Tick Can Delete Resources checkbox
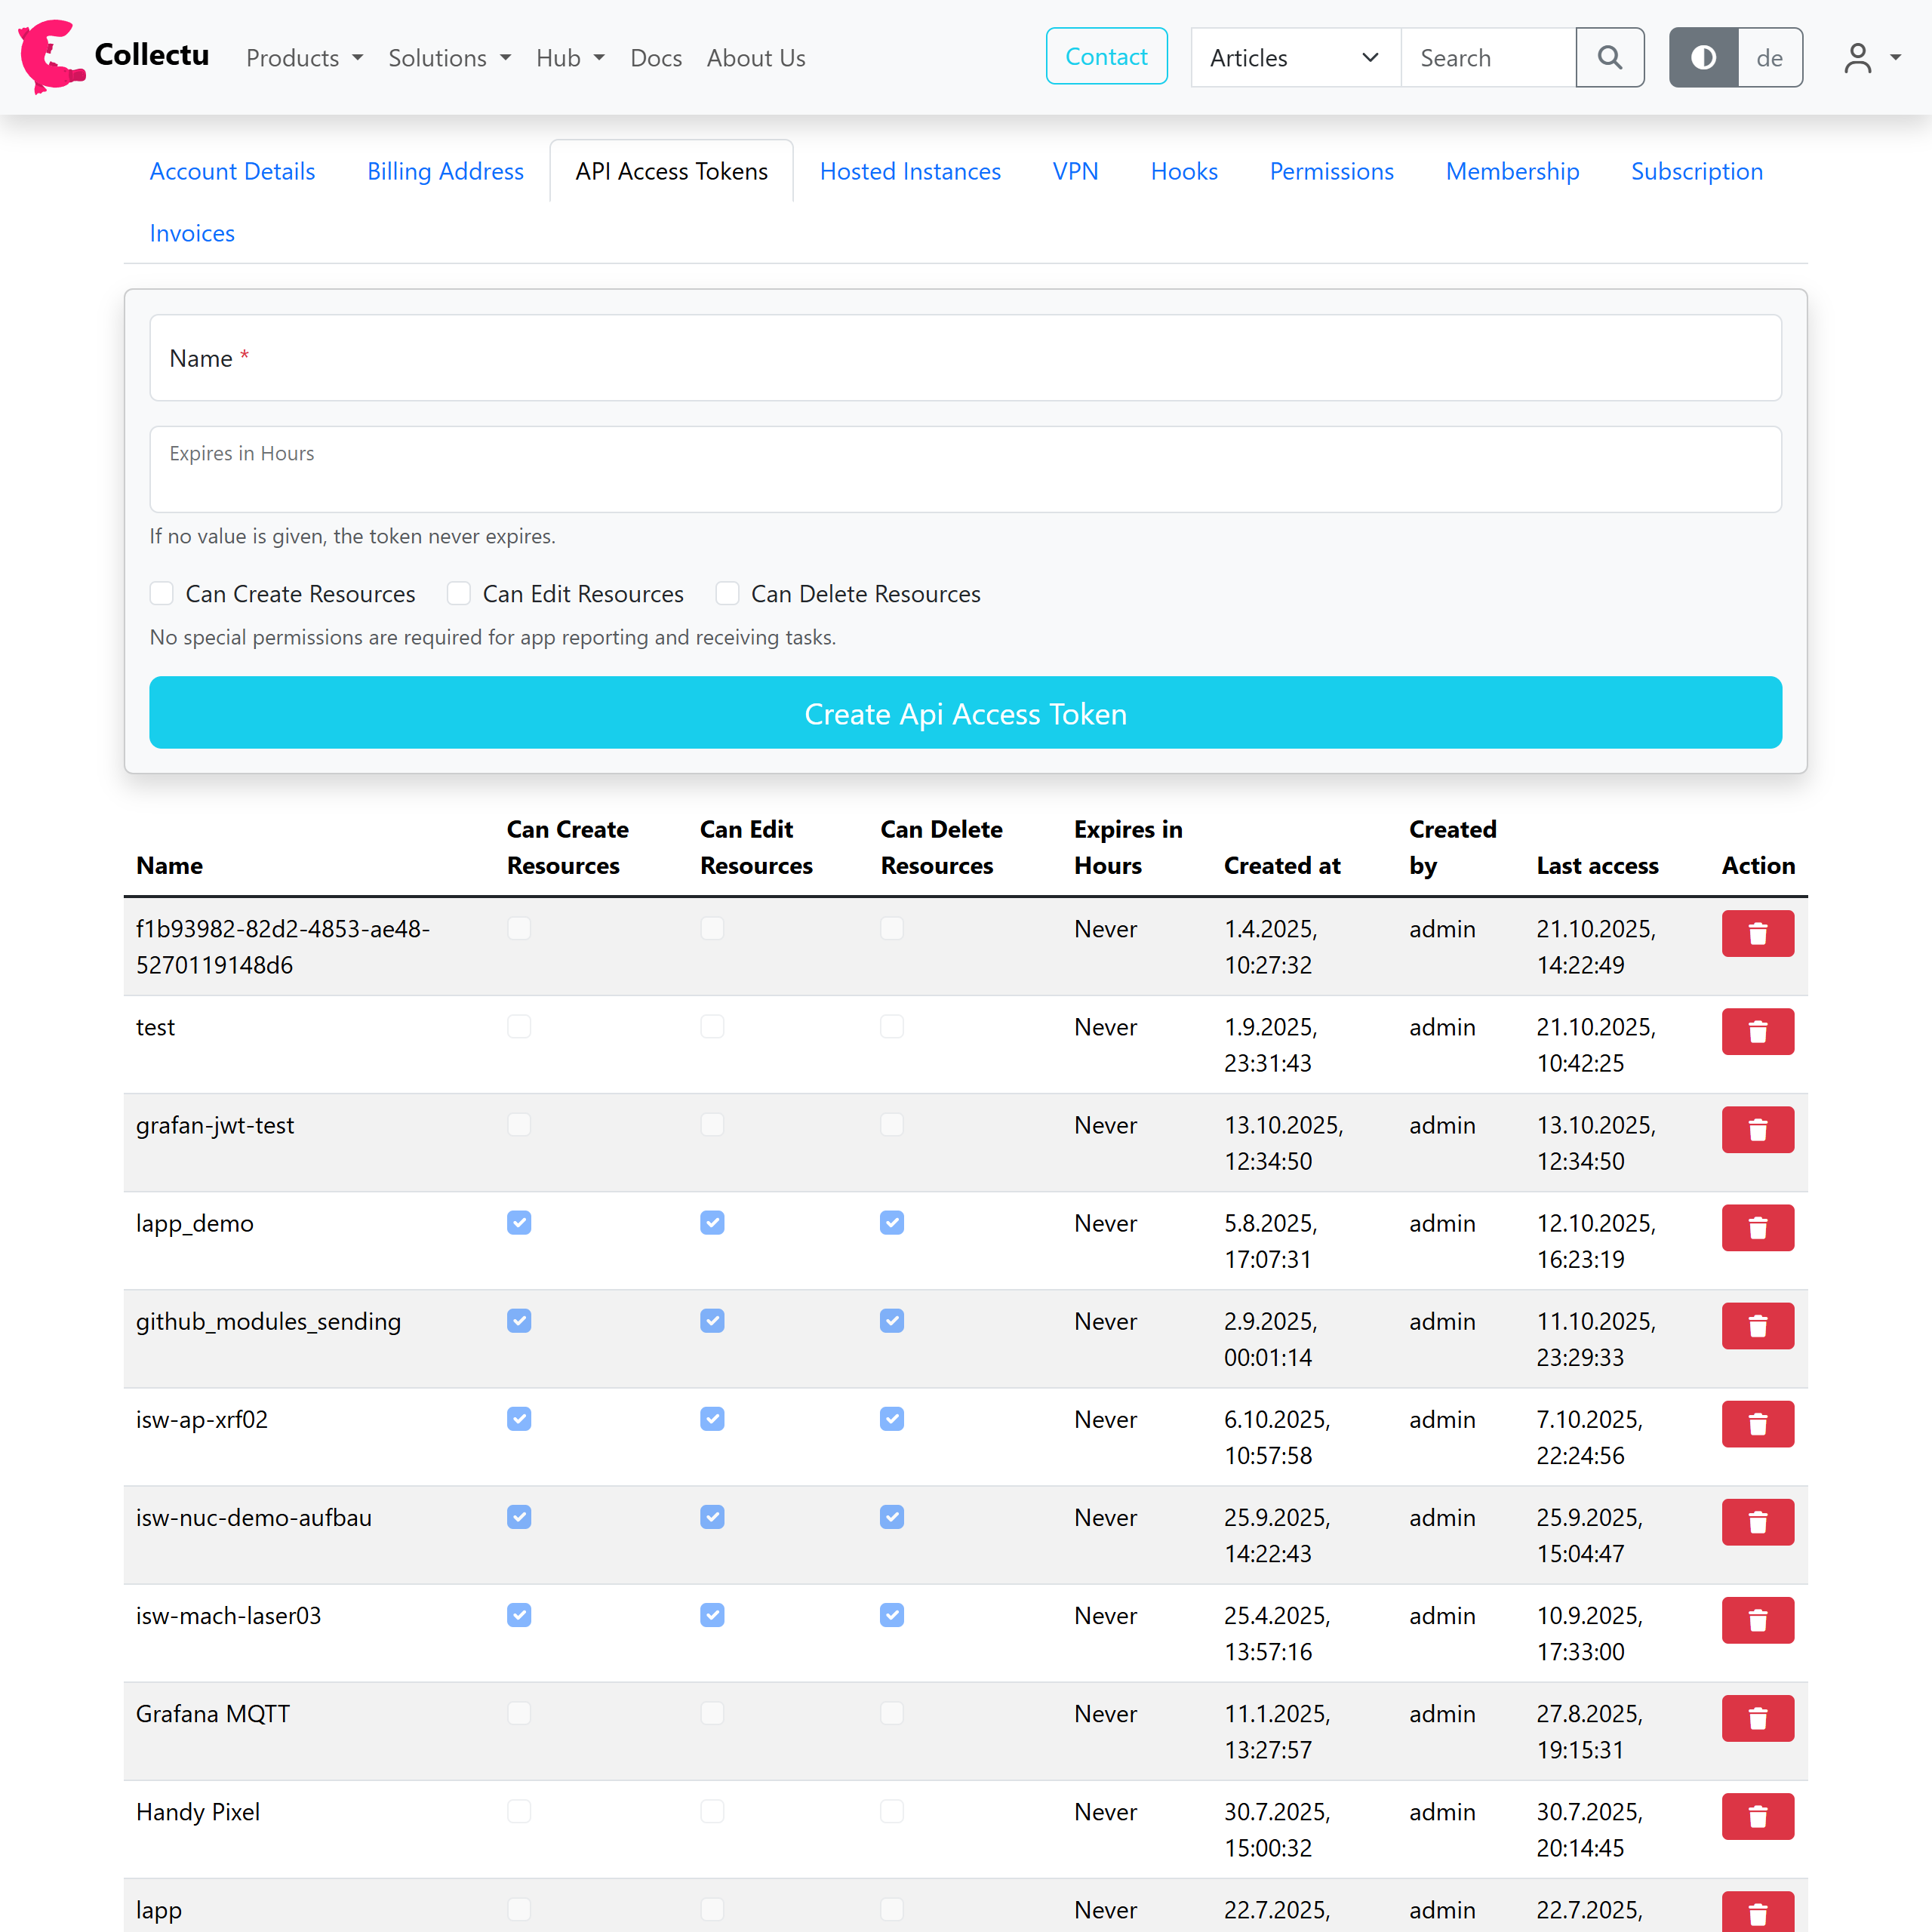 click(727, 594)
